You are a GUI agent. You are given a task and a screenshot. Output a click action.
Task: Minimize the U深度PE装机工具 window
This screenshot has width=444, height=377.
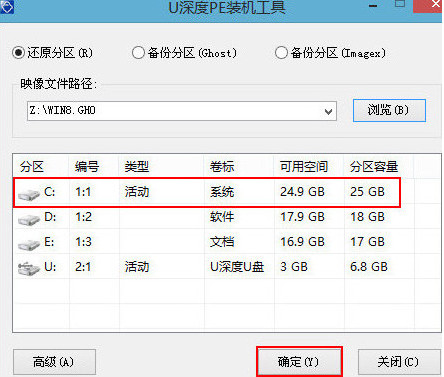pyautogui.click(x=373, y=6)
